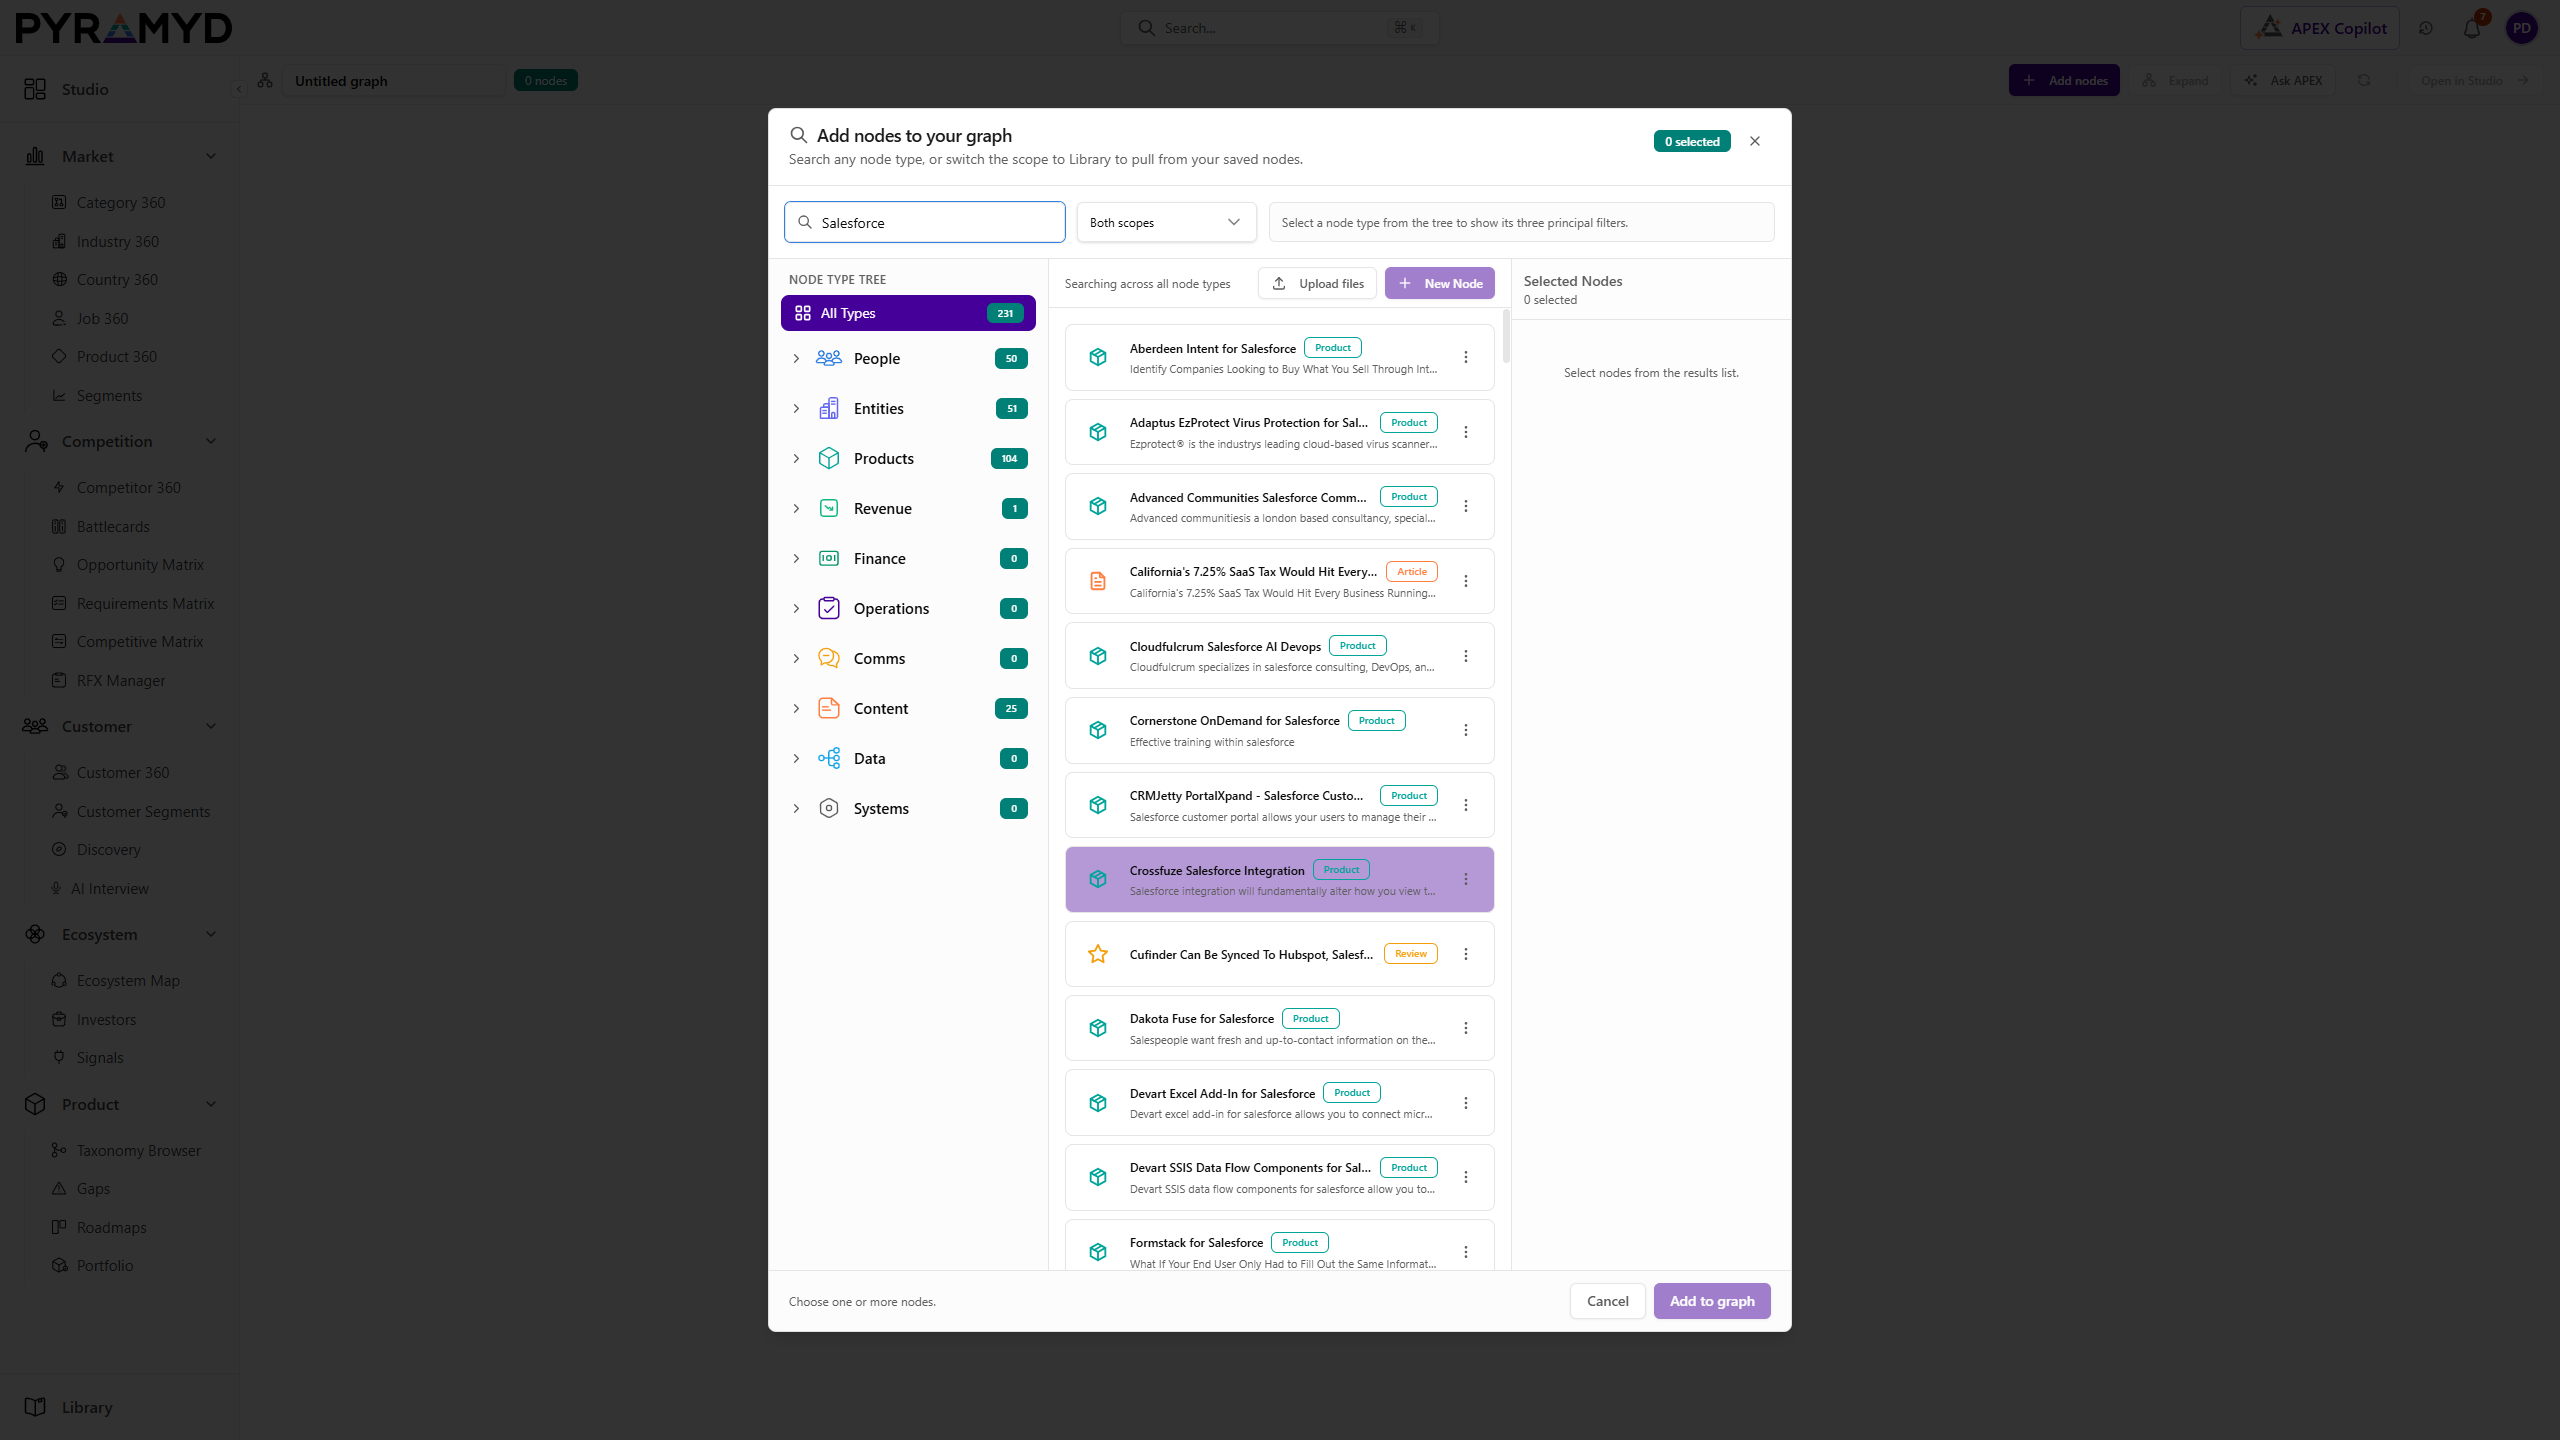Click the Operations checklist icon
Image resolution: width=2560 pixels, height=1440 pixels.
tap(828, 608)
